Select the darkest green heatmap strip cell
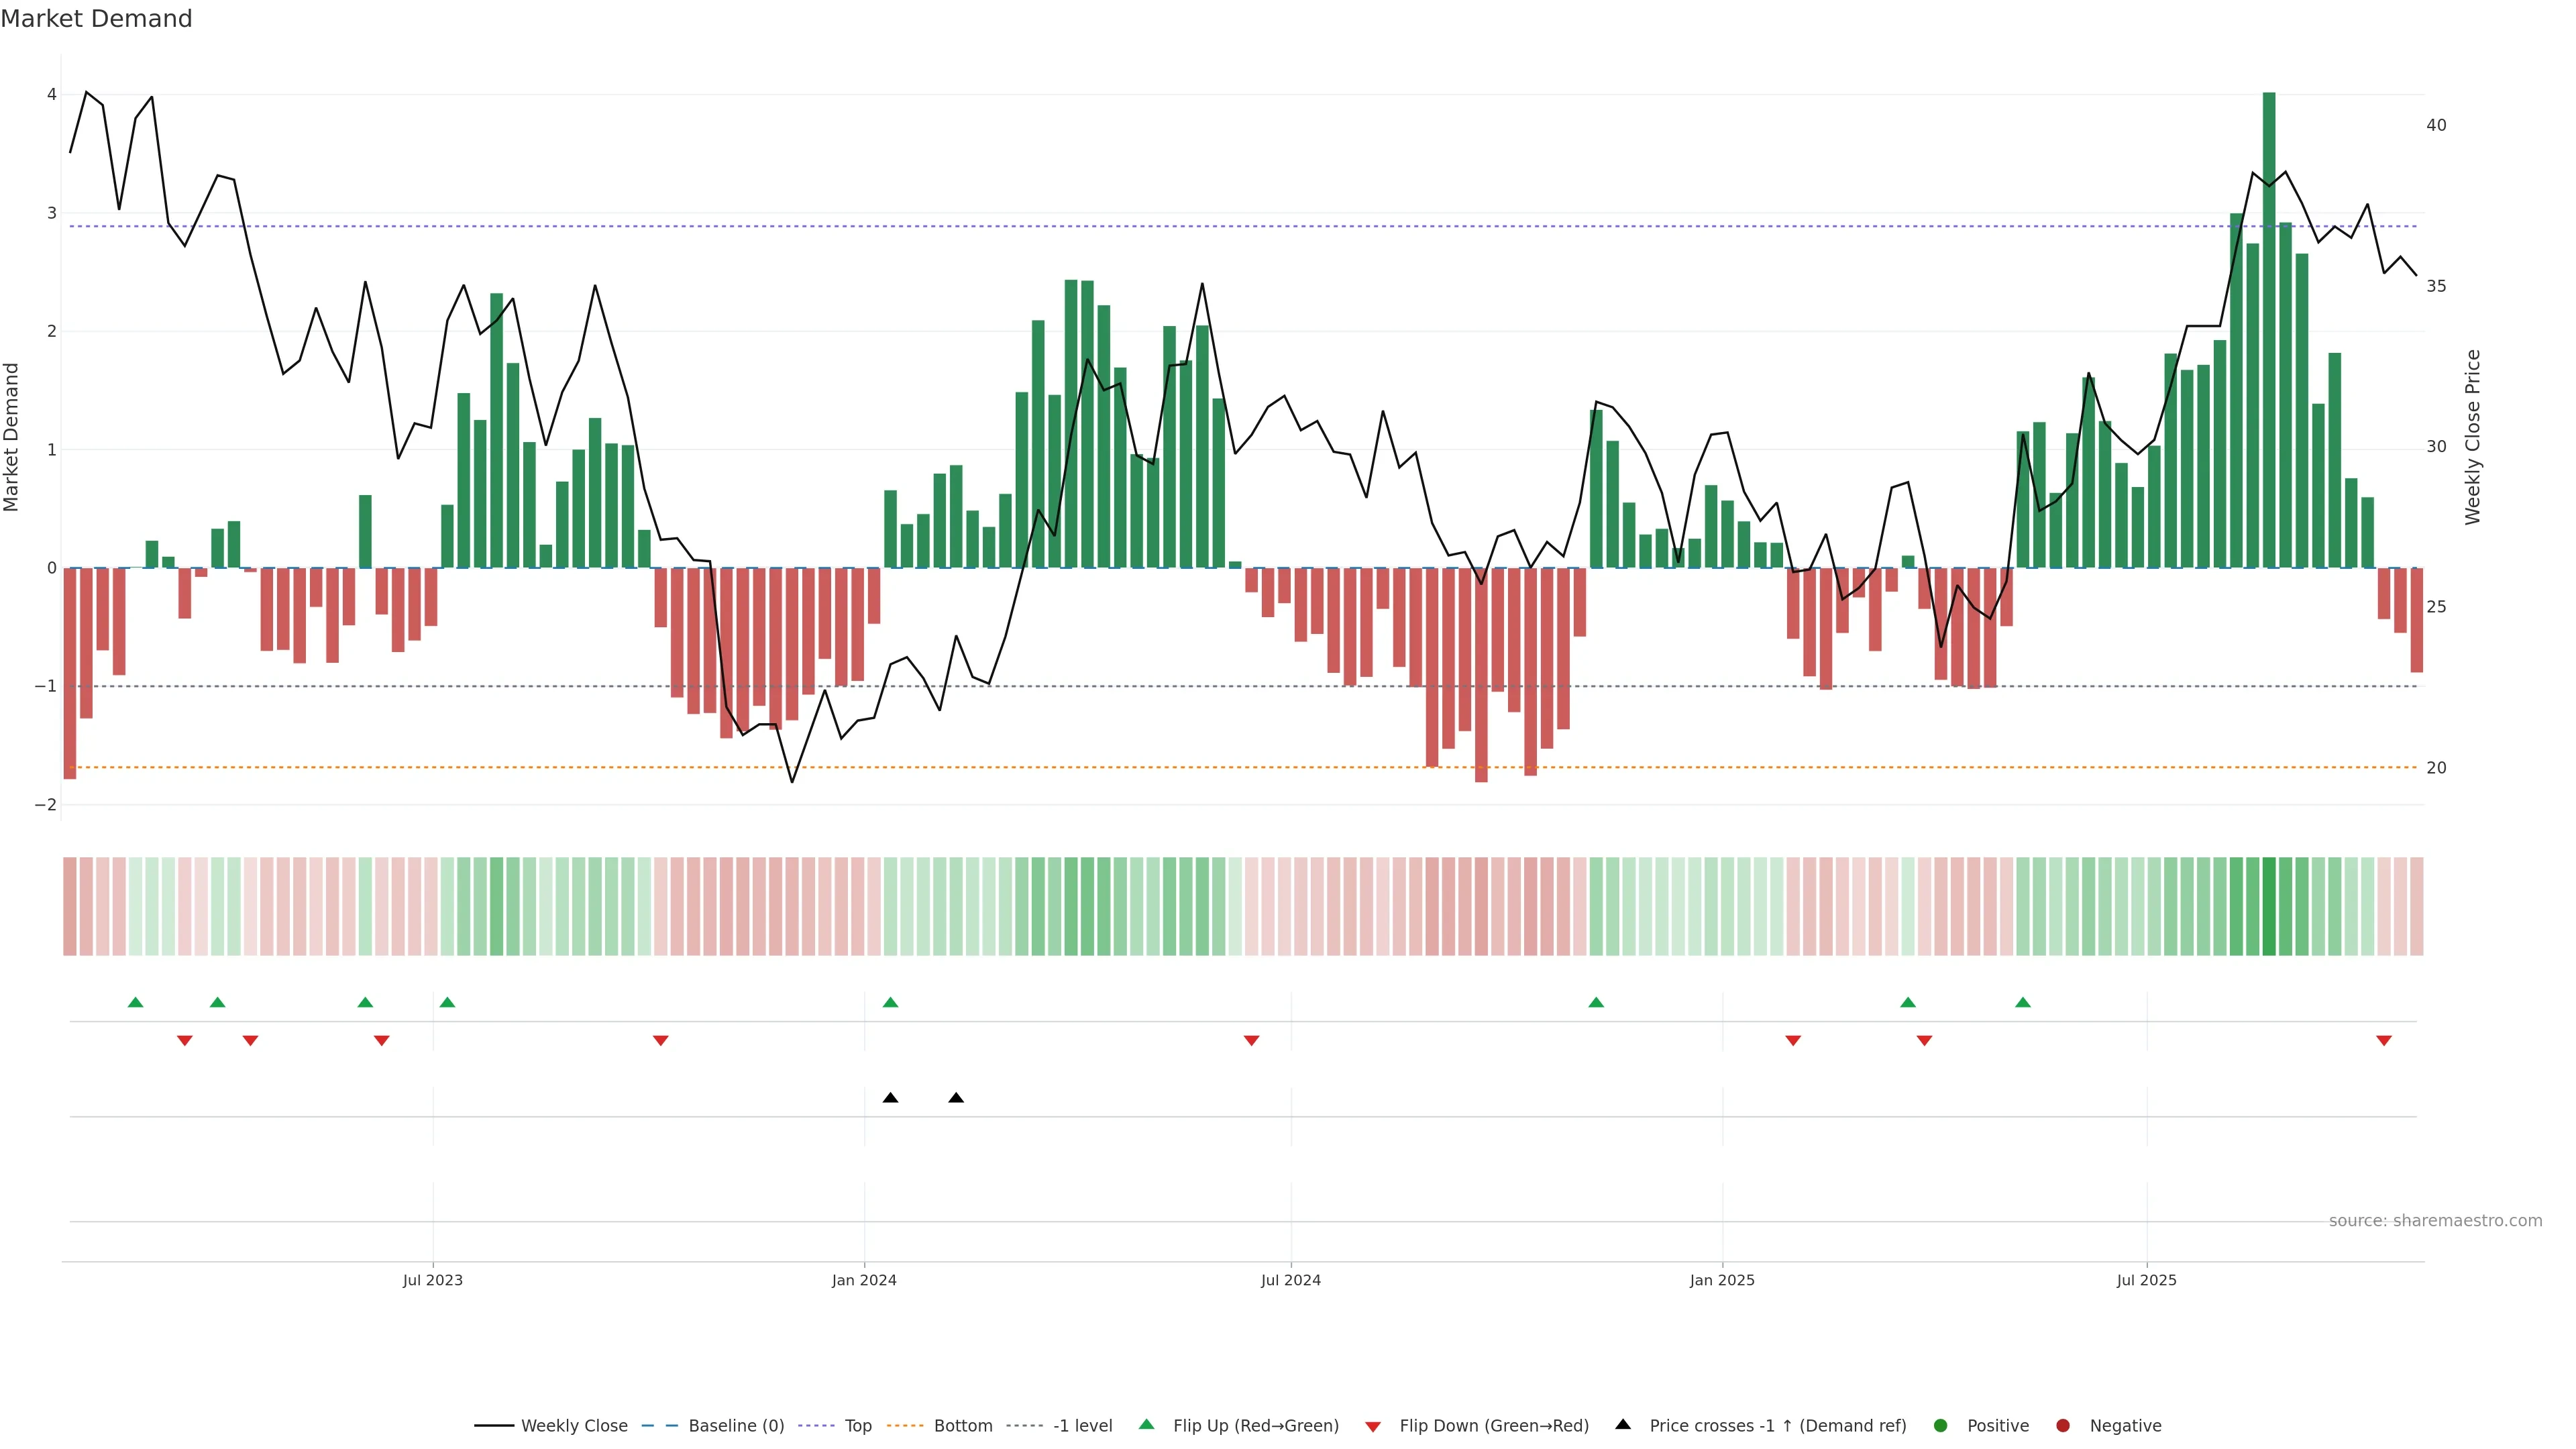2576x1449 pixels. pyautogui.click(x=2269, y=906)
